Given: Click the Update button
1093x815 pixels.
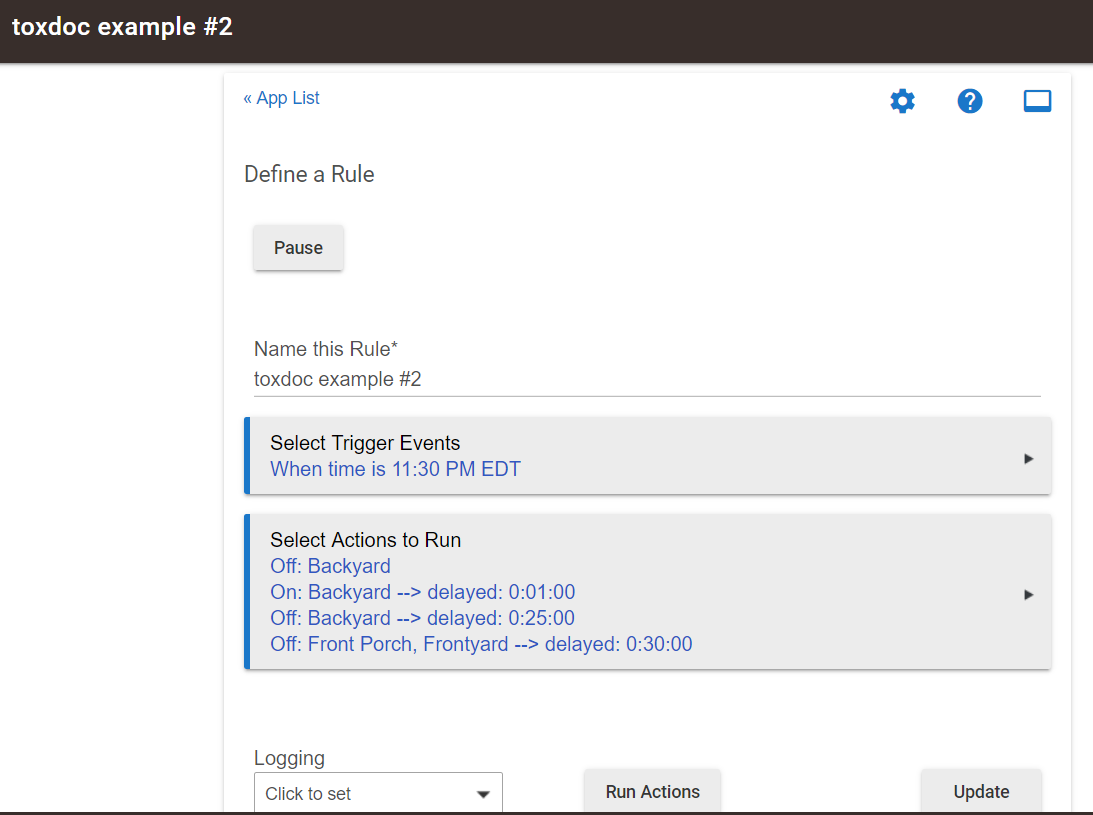Looking at the screenshot, I should click(980, 792).
